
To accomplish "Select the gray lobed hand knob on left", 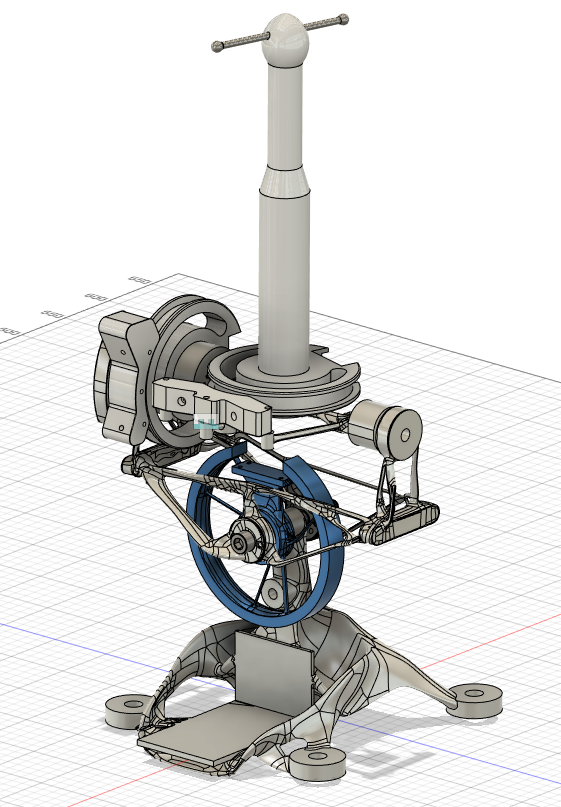I will [125, 377].
